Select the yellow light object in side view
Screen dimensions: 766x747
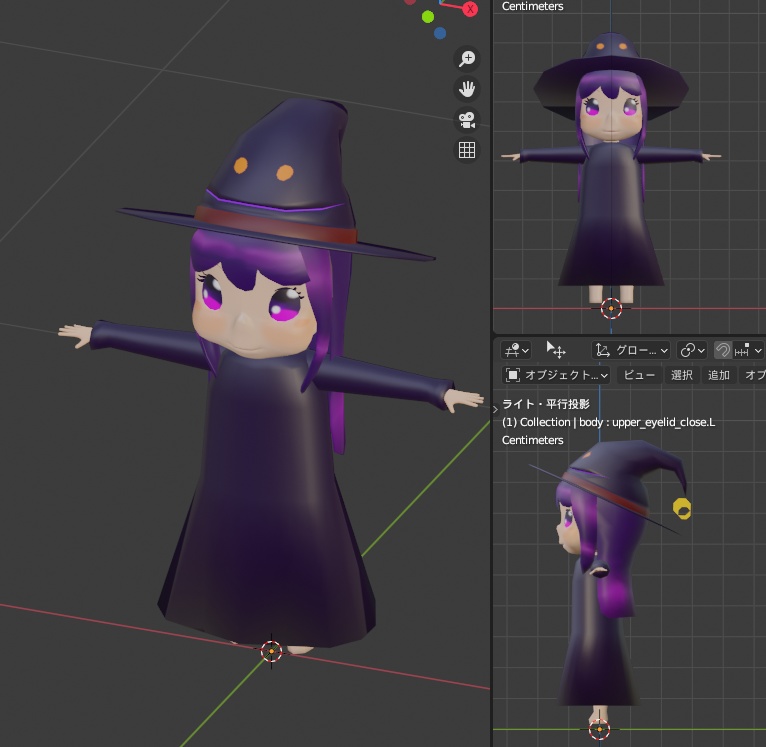tap(682, 509)
